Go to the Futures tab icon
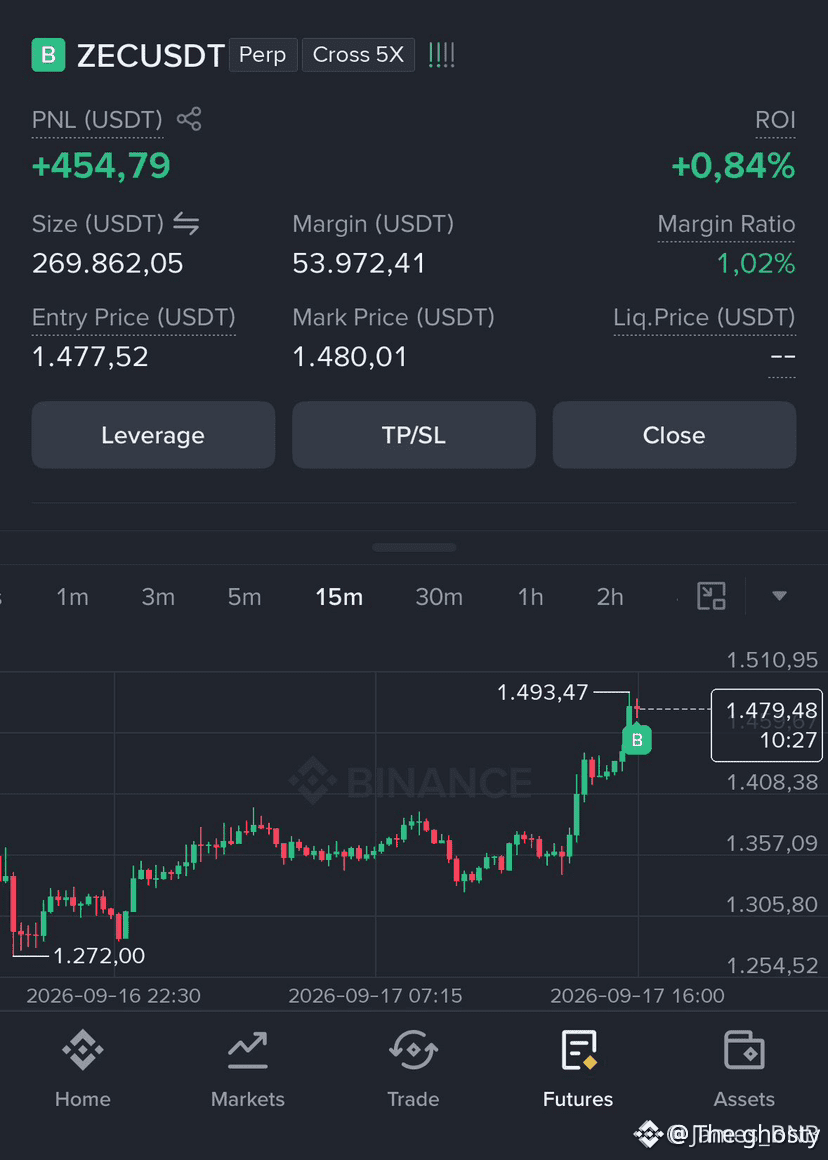Viewport: 828px width, 1160px height. [x=578, y=1051]
